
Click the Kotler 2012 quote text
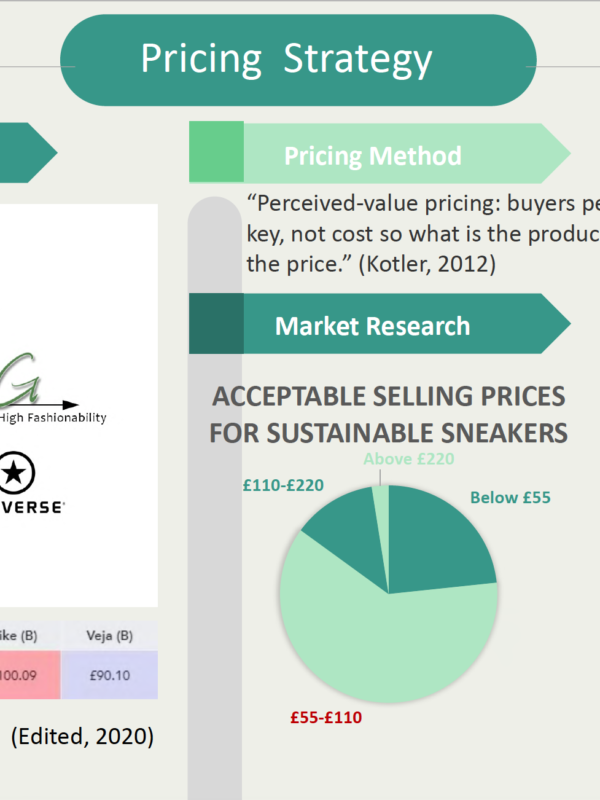[x=423, y=234]
